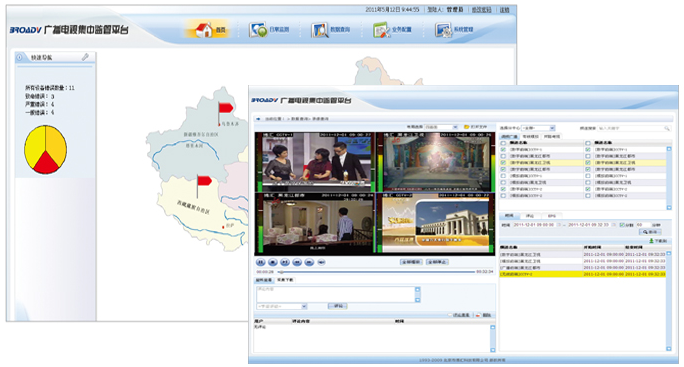
Task: Open the Home (首页) house icon
Action: pos(203,30)
